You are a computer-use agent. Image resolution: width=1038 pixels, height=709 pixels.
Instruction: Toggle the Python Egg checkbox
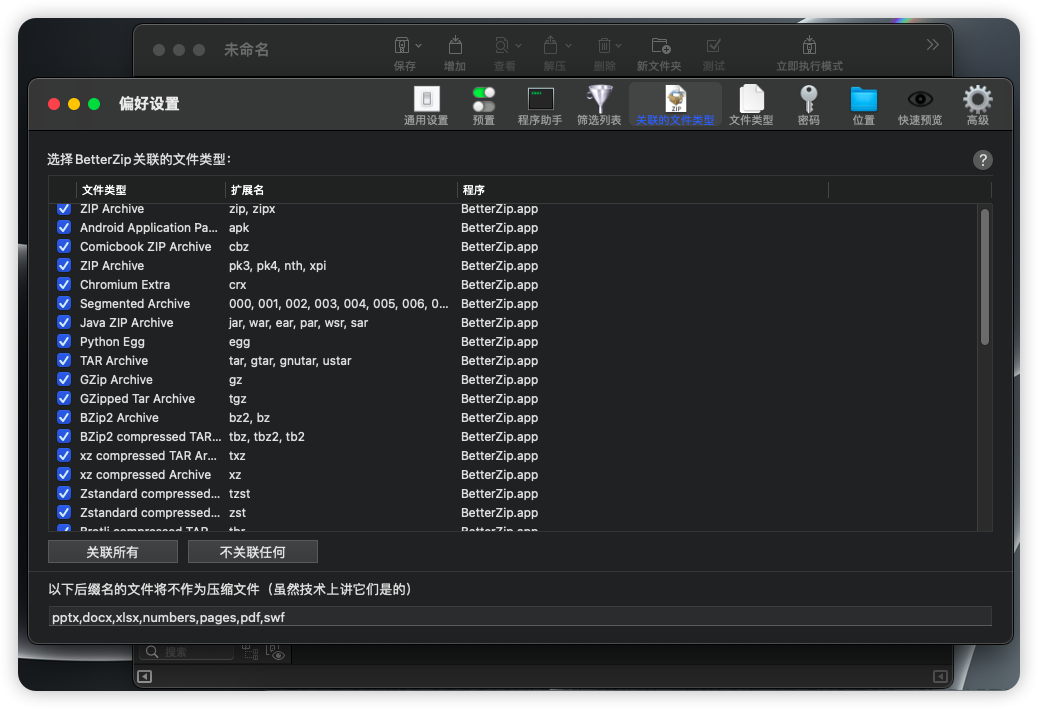pyautogui.click(x=64, y=342)
